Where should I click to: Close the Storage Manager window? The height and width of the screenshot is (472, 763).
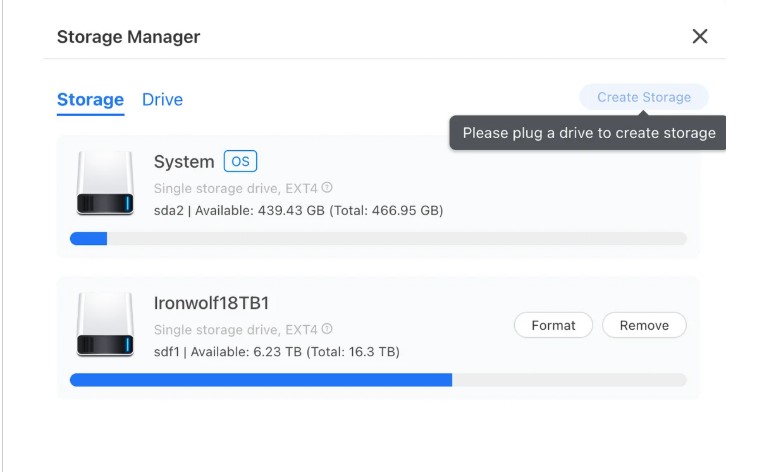tap(700, 37)
